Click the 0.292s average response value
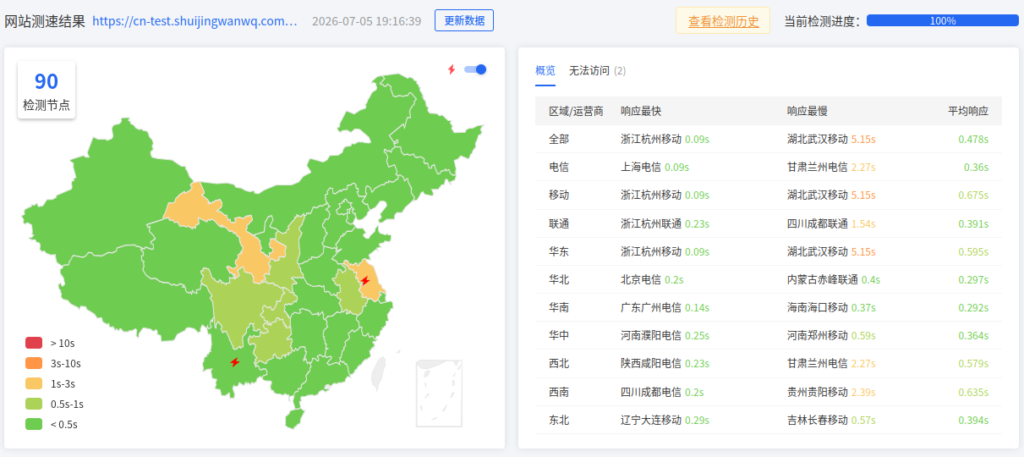The width and height of the screenshot is (1024, 457). pyautogui.click(x=974, y=307)
